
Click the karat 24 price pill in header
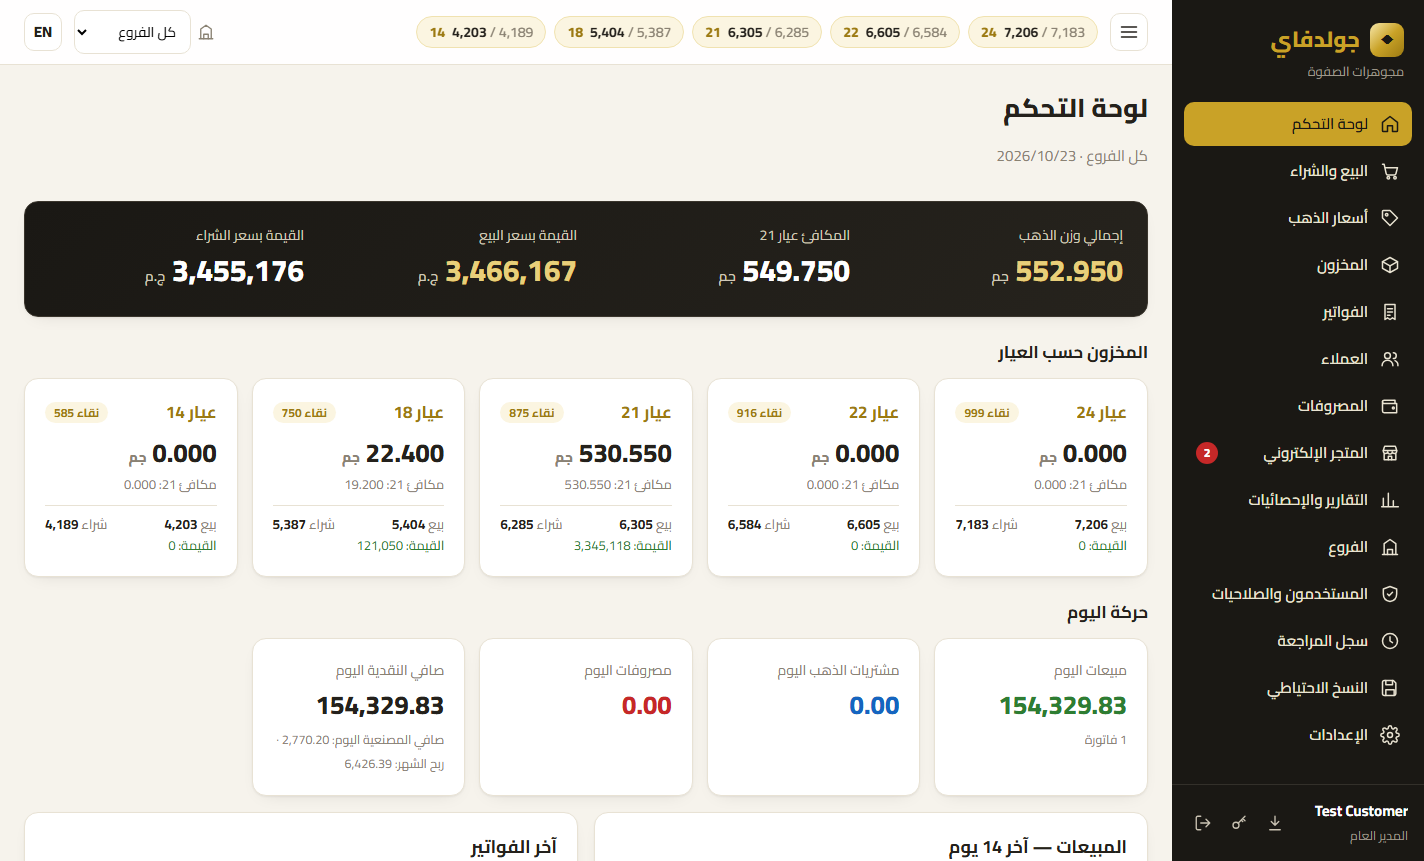click(1033, 32)
